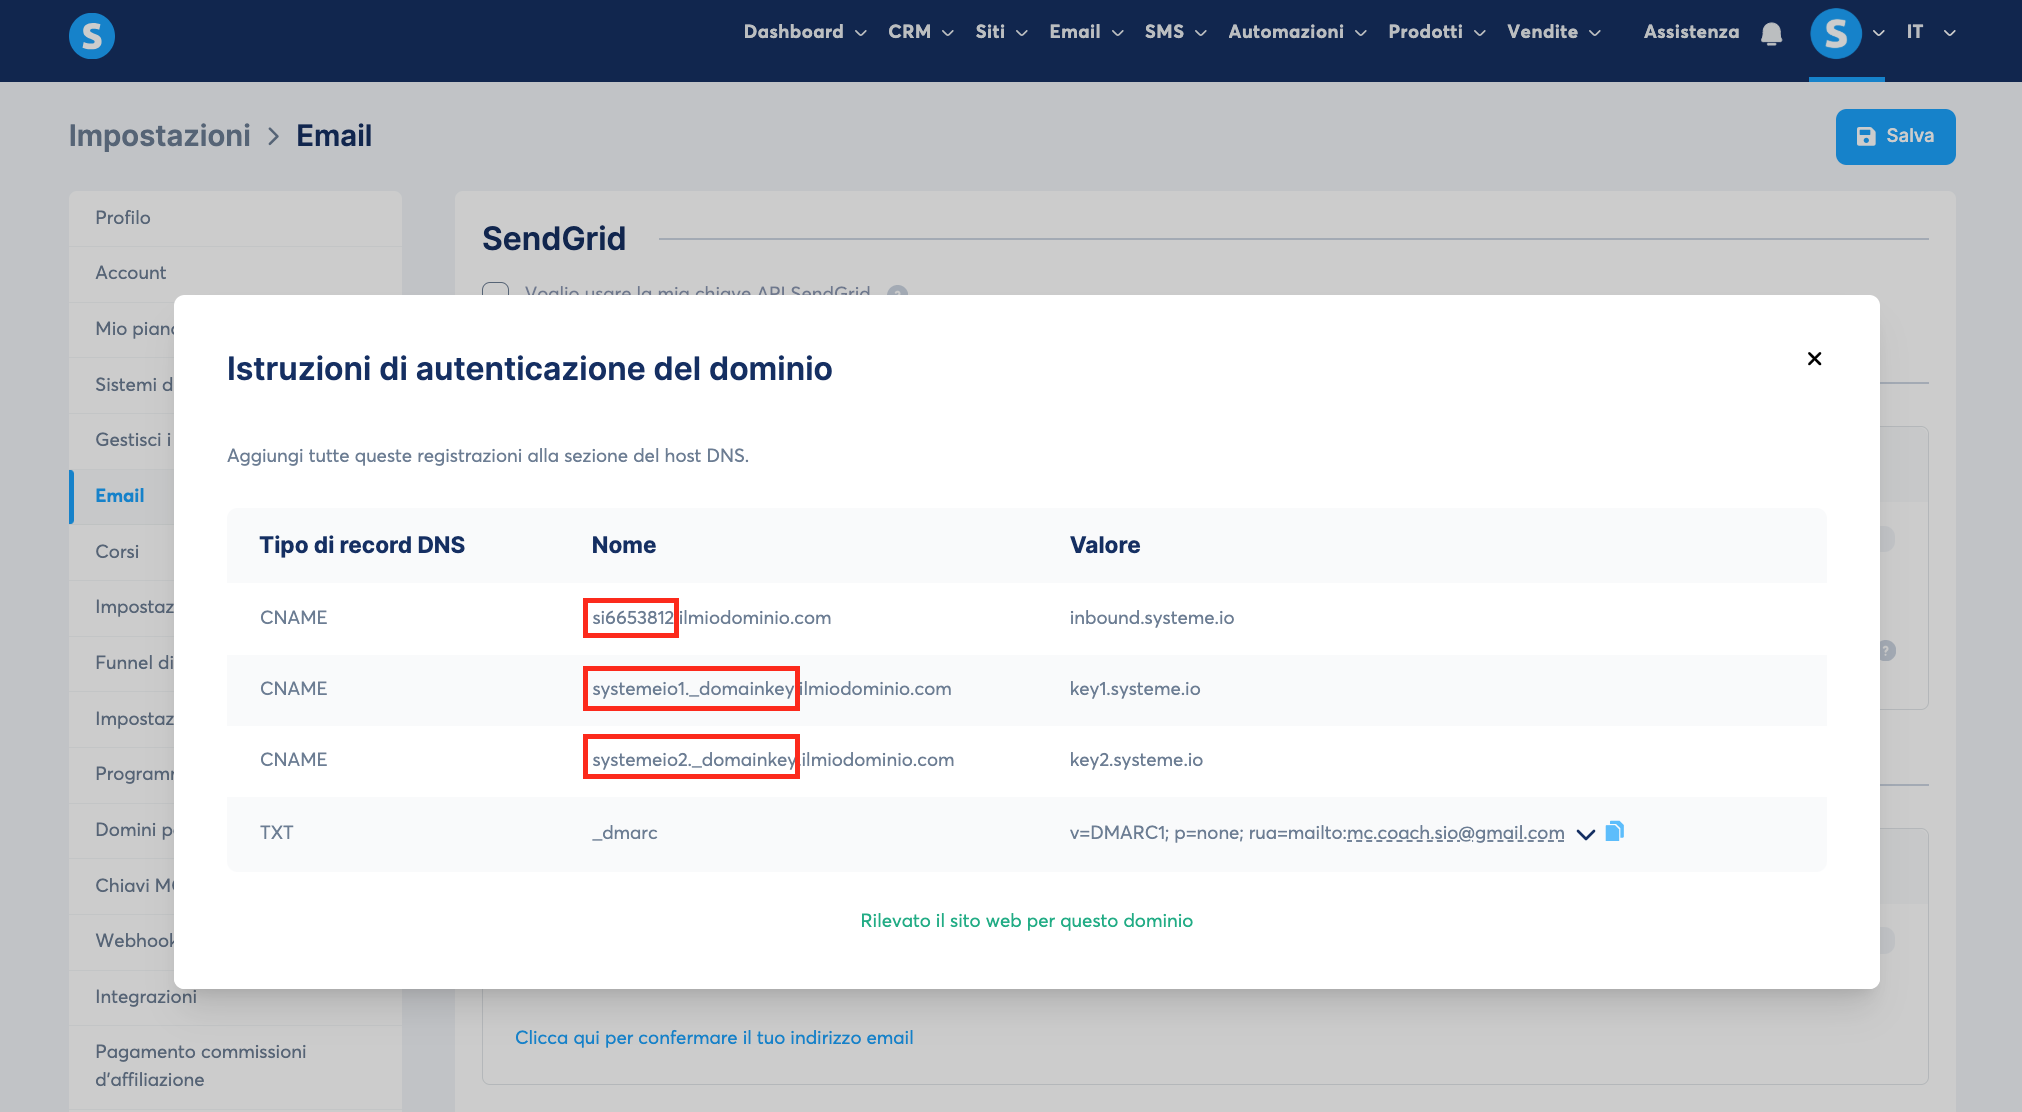The width and height of the screenshot is (2022, 1112).
Task: Click the Nome column header
Action: (x=624, y=545)
